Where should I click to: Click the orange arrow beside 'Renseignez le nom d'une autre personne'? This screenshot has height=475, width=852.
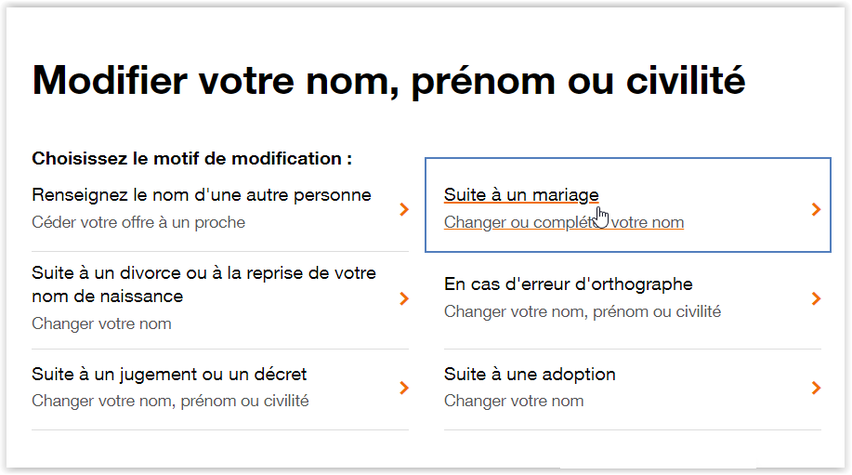(x=404, y=209)
